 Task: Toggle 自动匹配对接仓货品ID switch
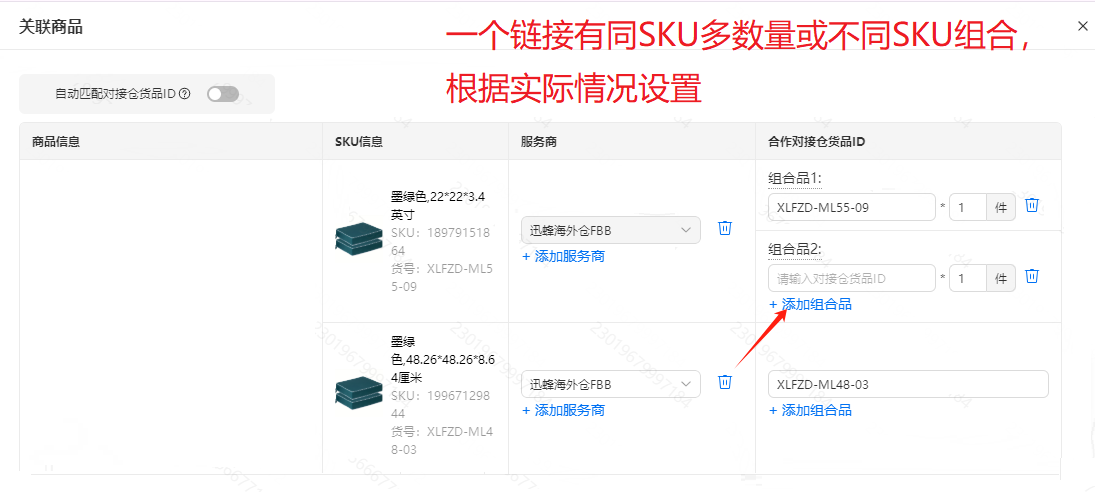223,94
